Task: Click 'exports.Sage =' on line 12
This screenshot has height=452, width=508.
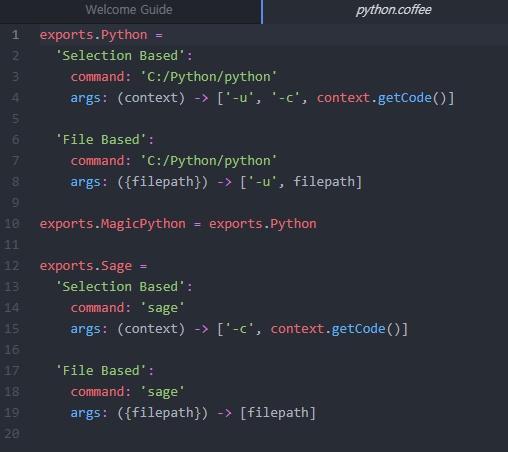Action: [x=93, y=266]
